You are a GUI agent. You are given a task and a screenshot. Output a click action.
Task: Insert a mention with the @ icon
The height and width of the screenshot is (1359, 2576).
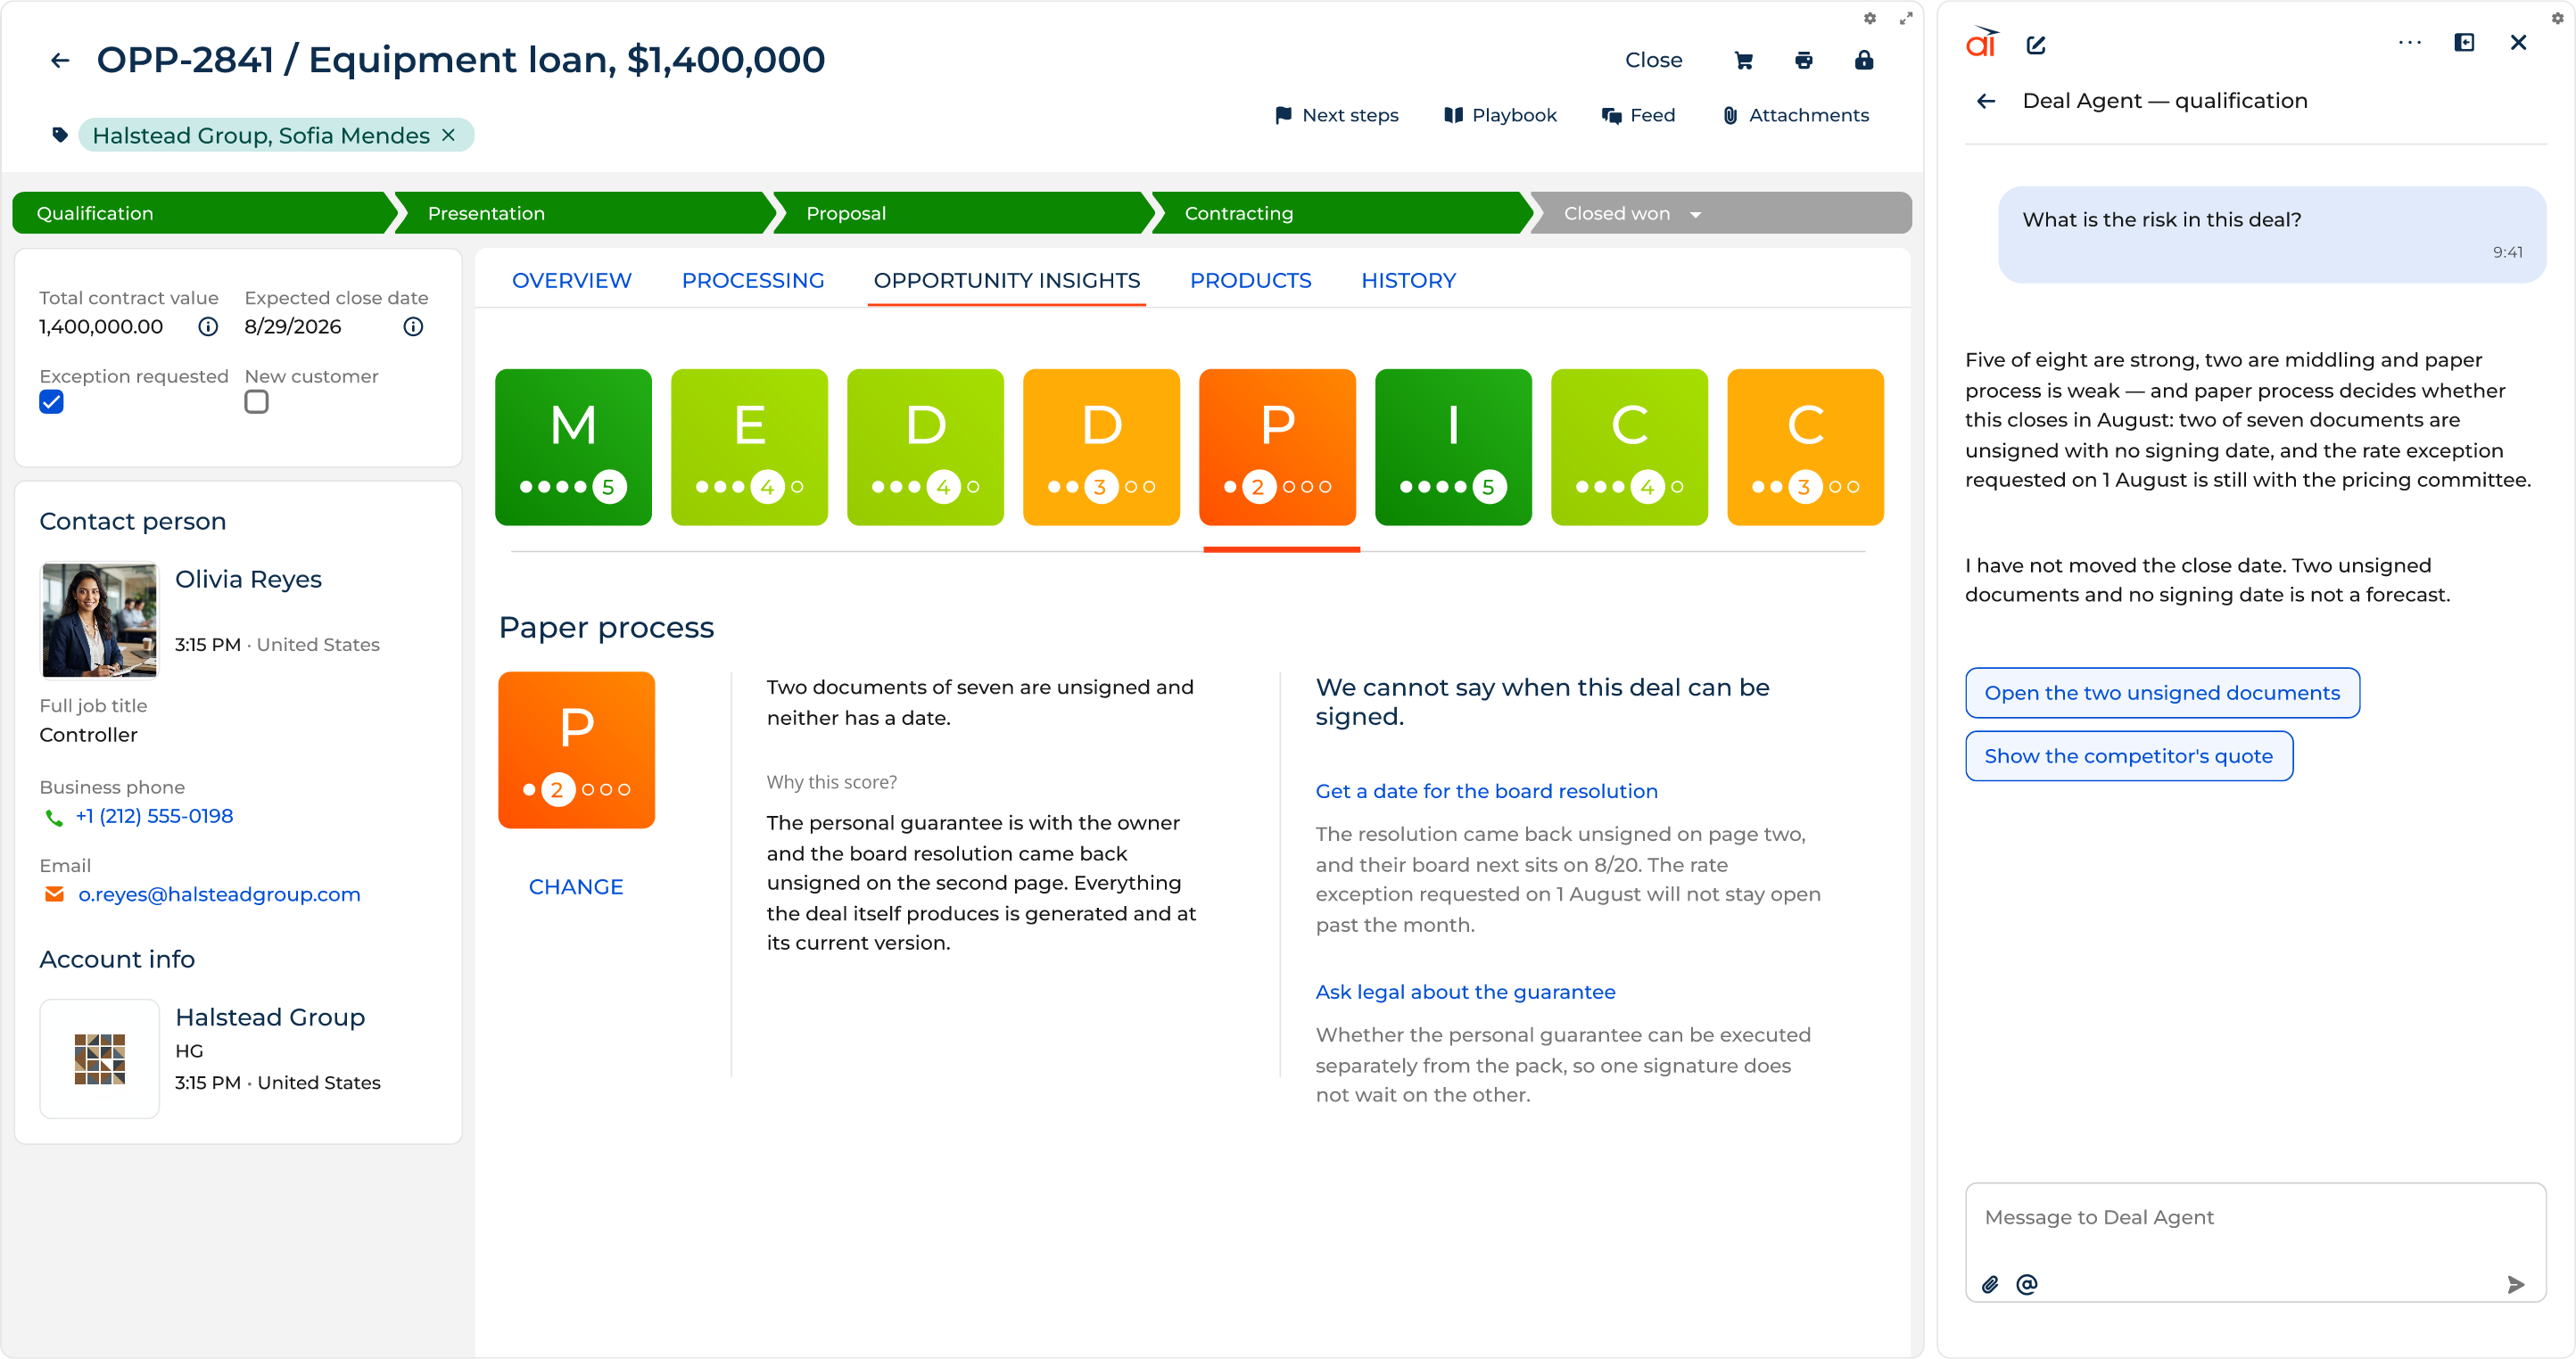(x=2026, y=1284)
